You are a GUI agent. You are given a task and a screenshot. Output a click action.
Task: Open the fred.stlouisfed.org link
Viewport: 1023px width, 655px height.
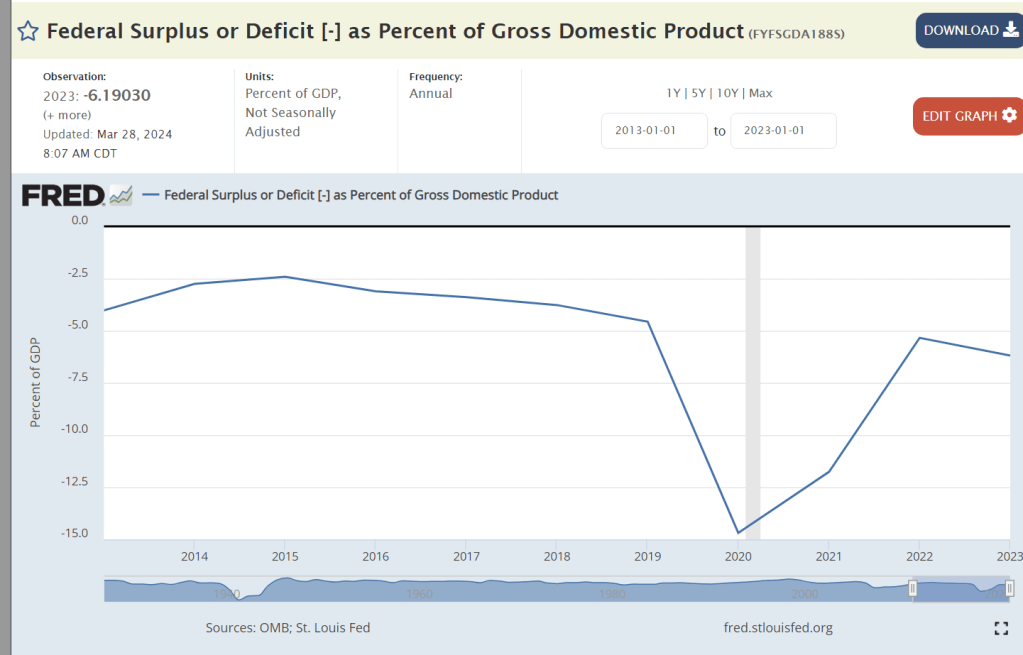[x=777, y=628]
